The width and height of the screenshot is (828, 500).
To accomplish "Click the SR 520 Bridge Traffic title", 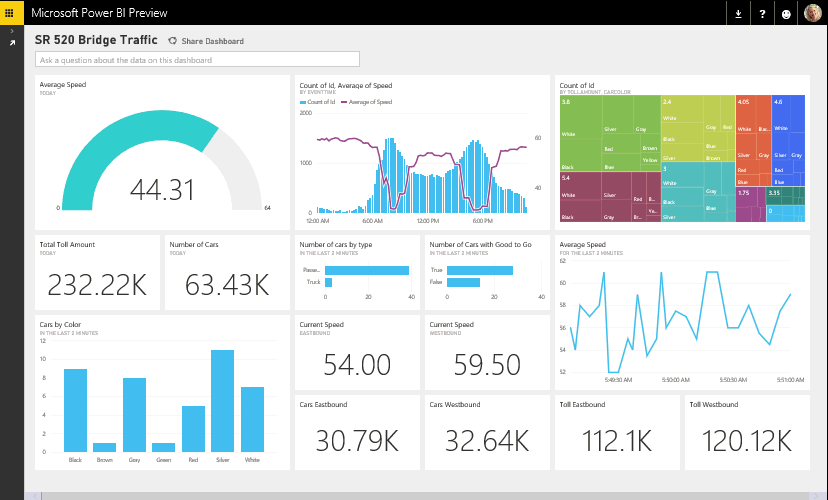I will 97,40.
